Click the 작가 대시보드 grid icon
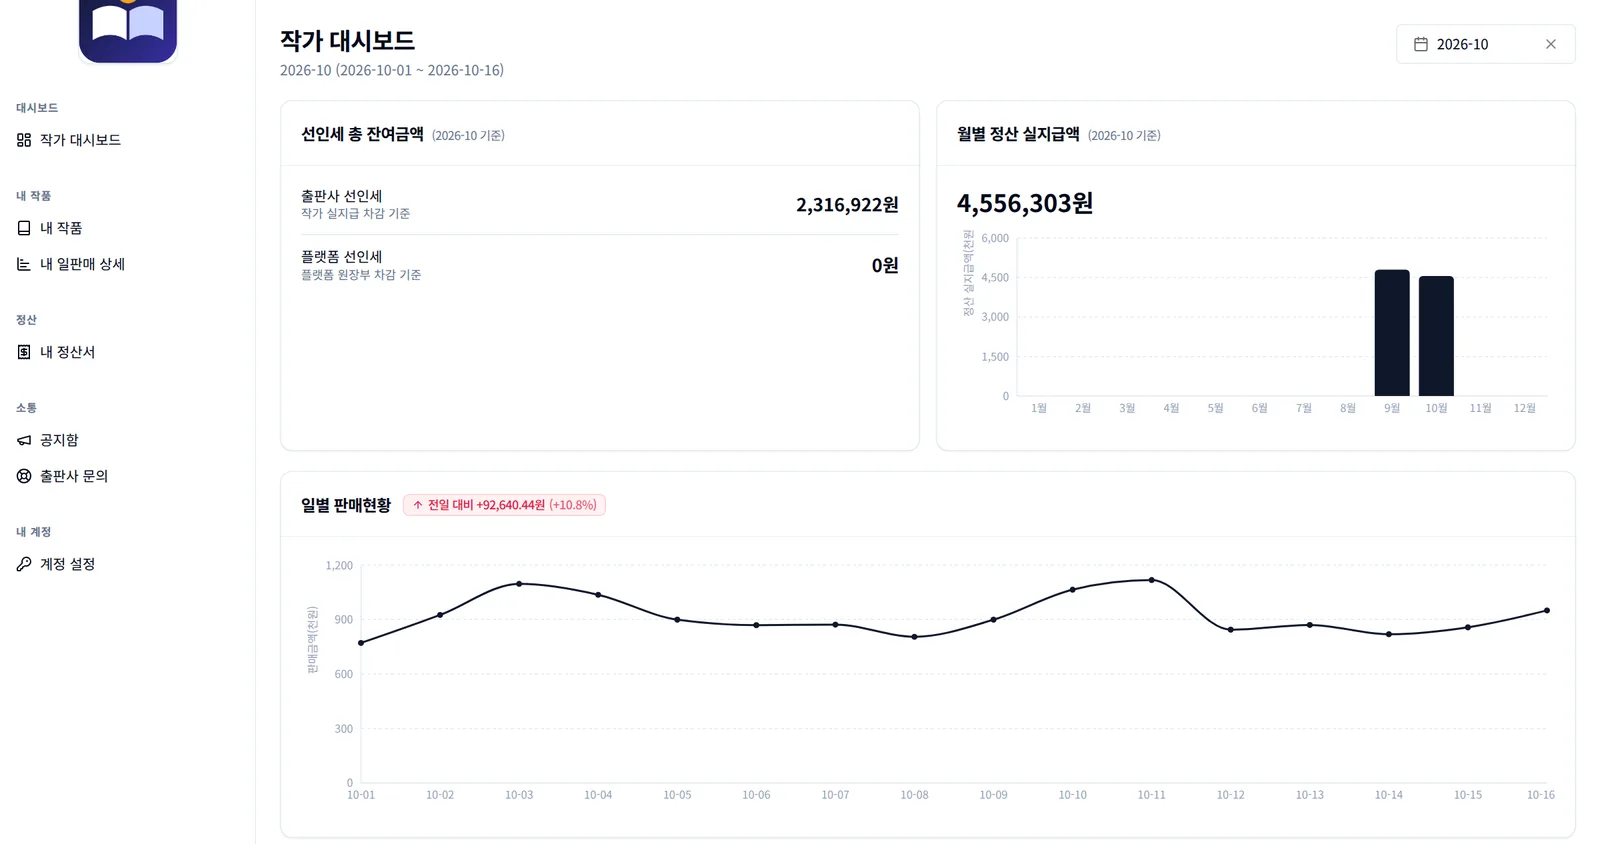1600x844 pixels. click(x=24, y=140)
